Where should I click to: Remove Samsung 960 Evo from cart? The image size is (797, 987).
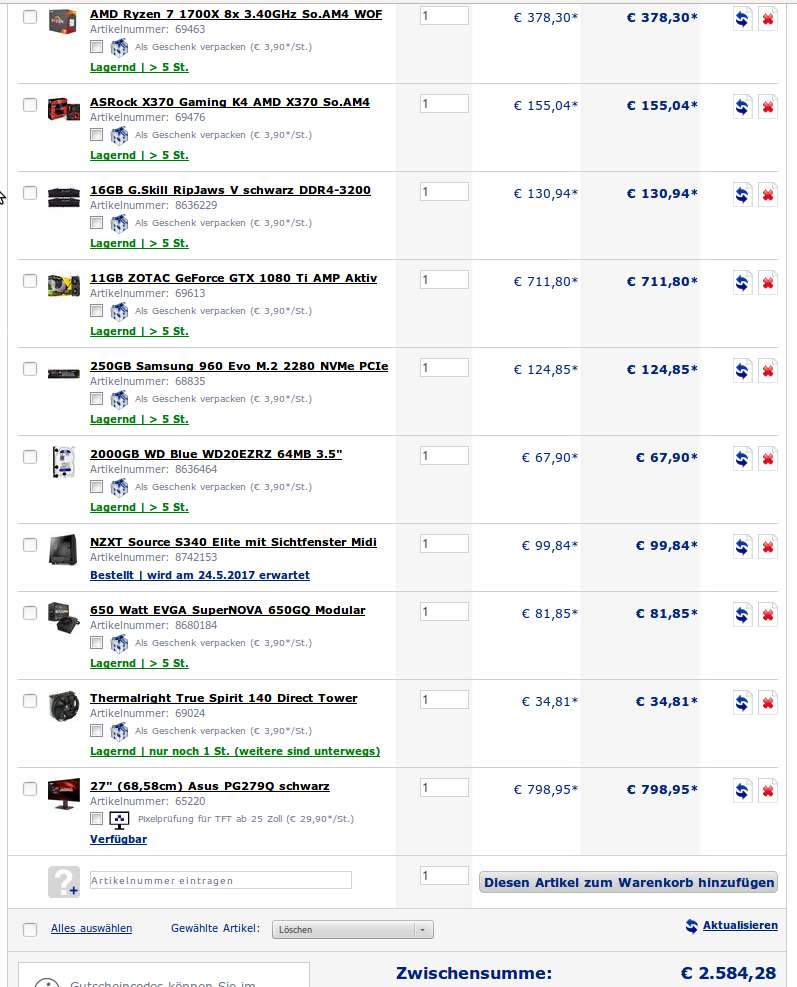tap(767, 371)
